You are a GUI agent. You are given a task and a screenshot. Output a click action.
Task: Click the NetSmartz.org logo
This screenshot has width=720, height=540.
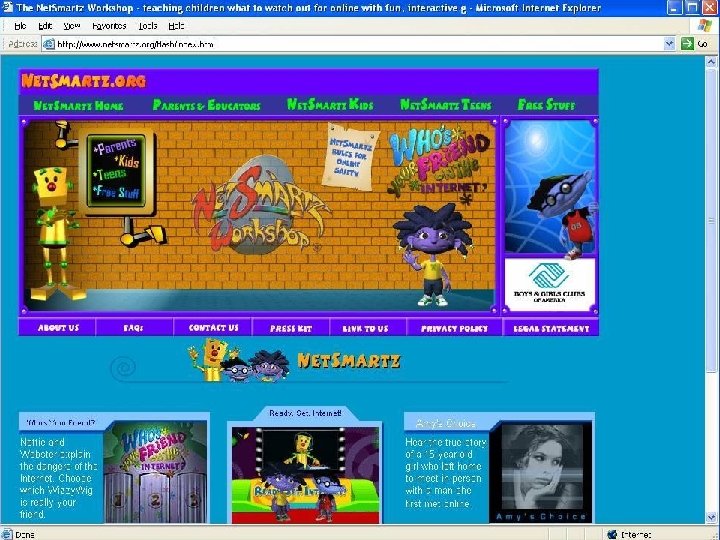coord(84,81)
